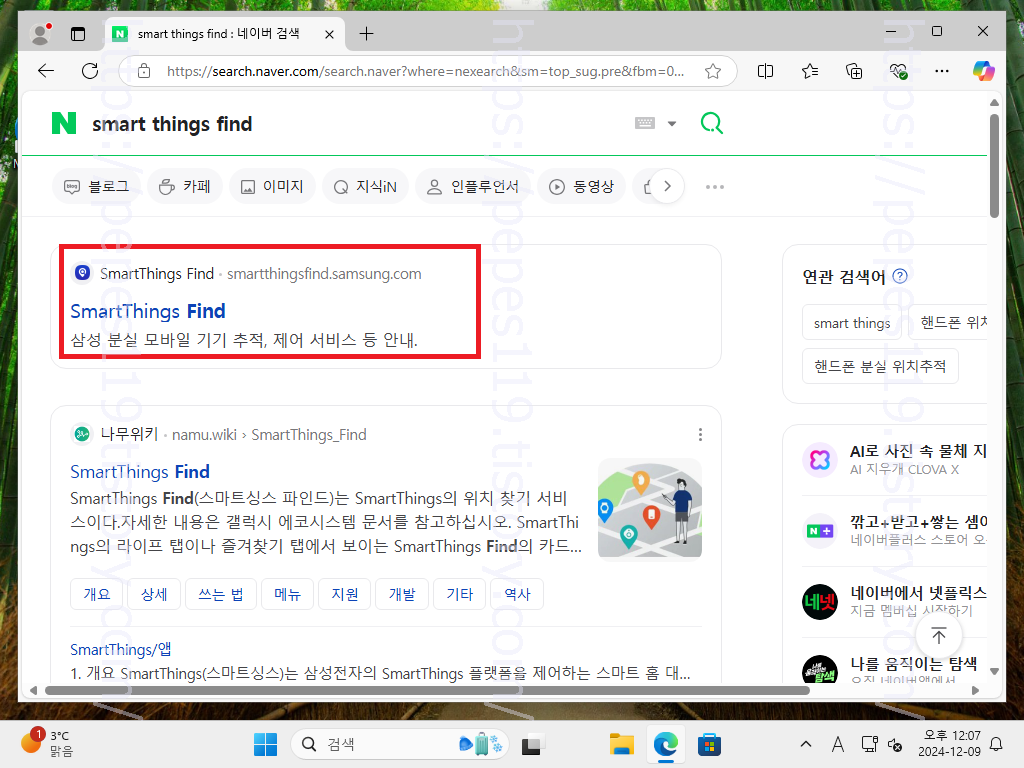Open Naver virtual keyboard icon
The image size is (1024, 768).
click(645, 123)
